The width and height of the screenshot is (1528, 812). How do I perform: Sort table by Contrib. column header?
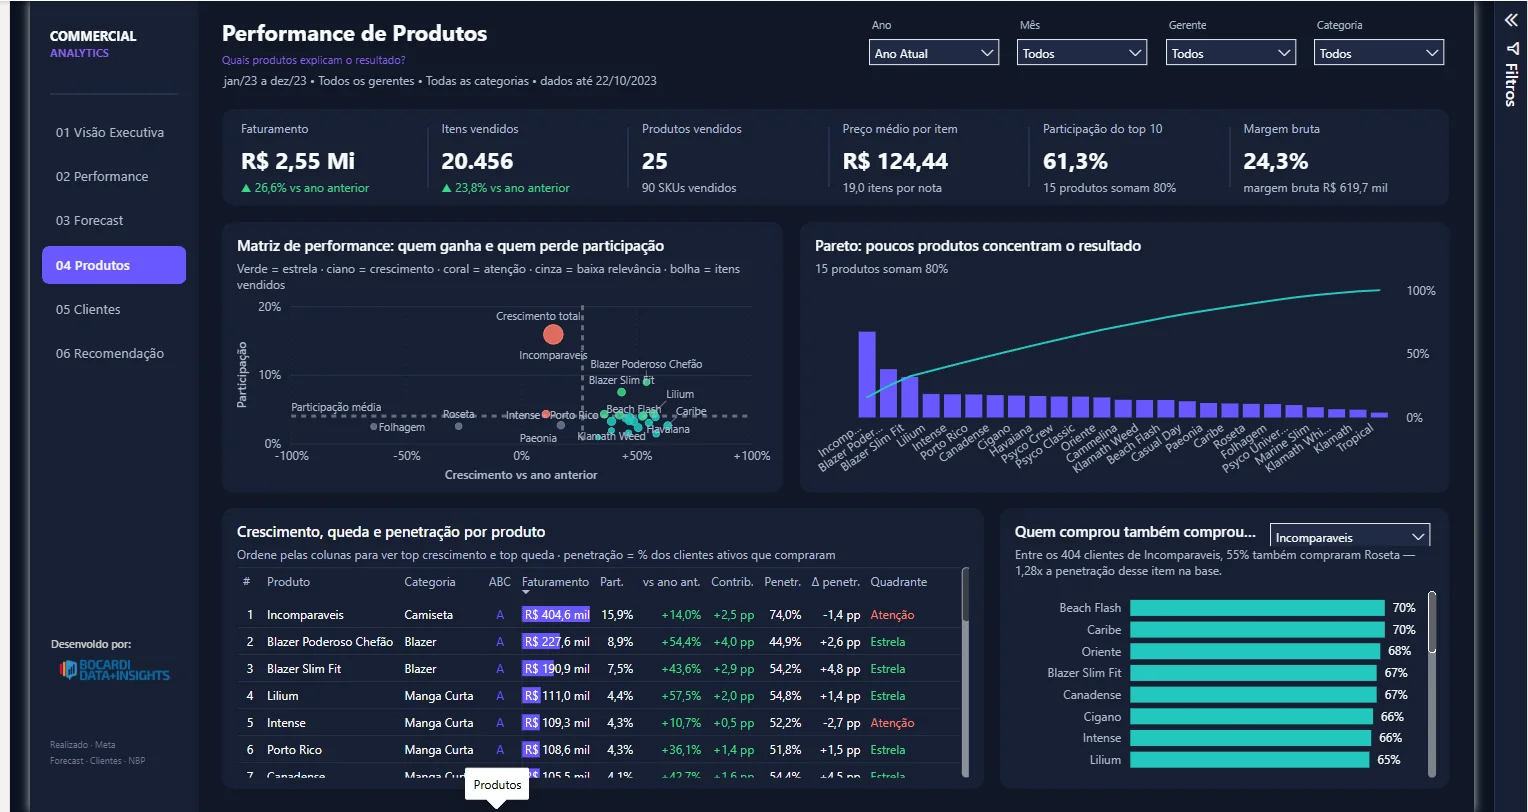click(732, 581)
